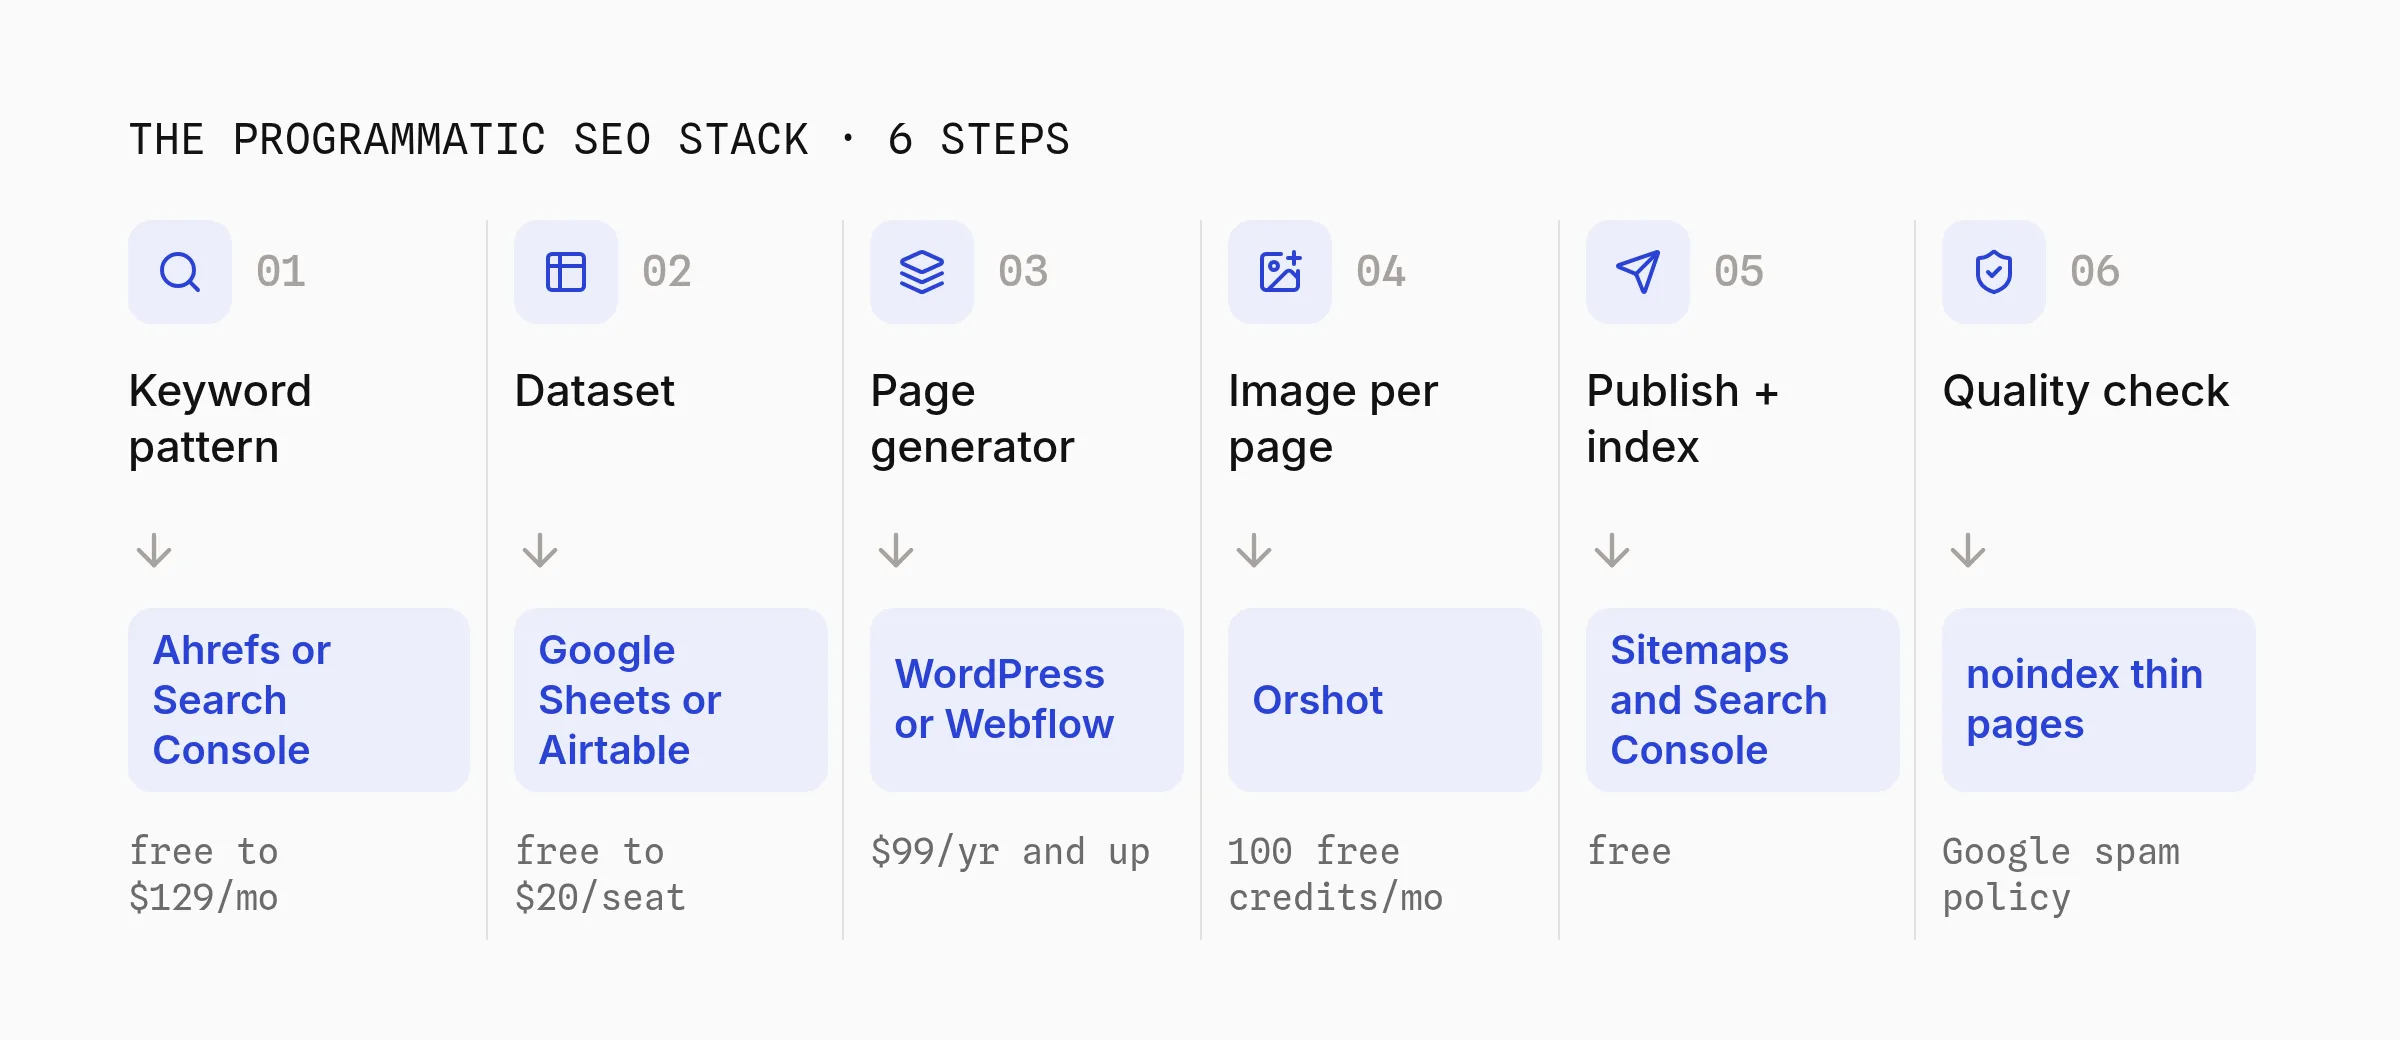This screenshot has height=1040, width=2400.
Task: Click the down arrow under Page generator
Action: pyautogui.click(x=896, y=550)
